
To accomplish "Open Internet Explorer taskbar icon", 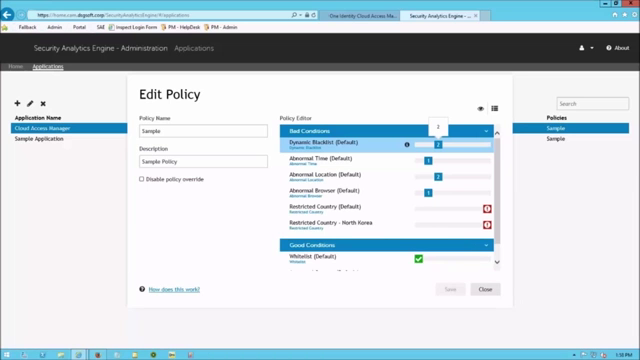I will pyautogui.click(x=78, y=355).
